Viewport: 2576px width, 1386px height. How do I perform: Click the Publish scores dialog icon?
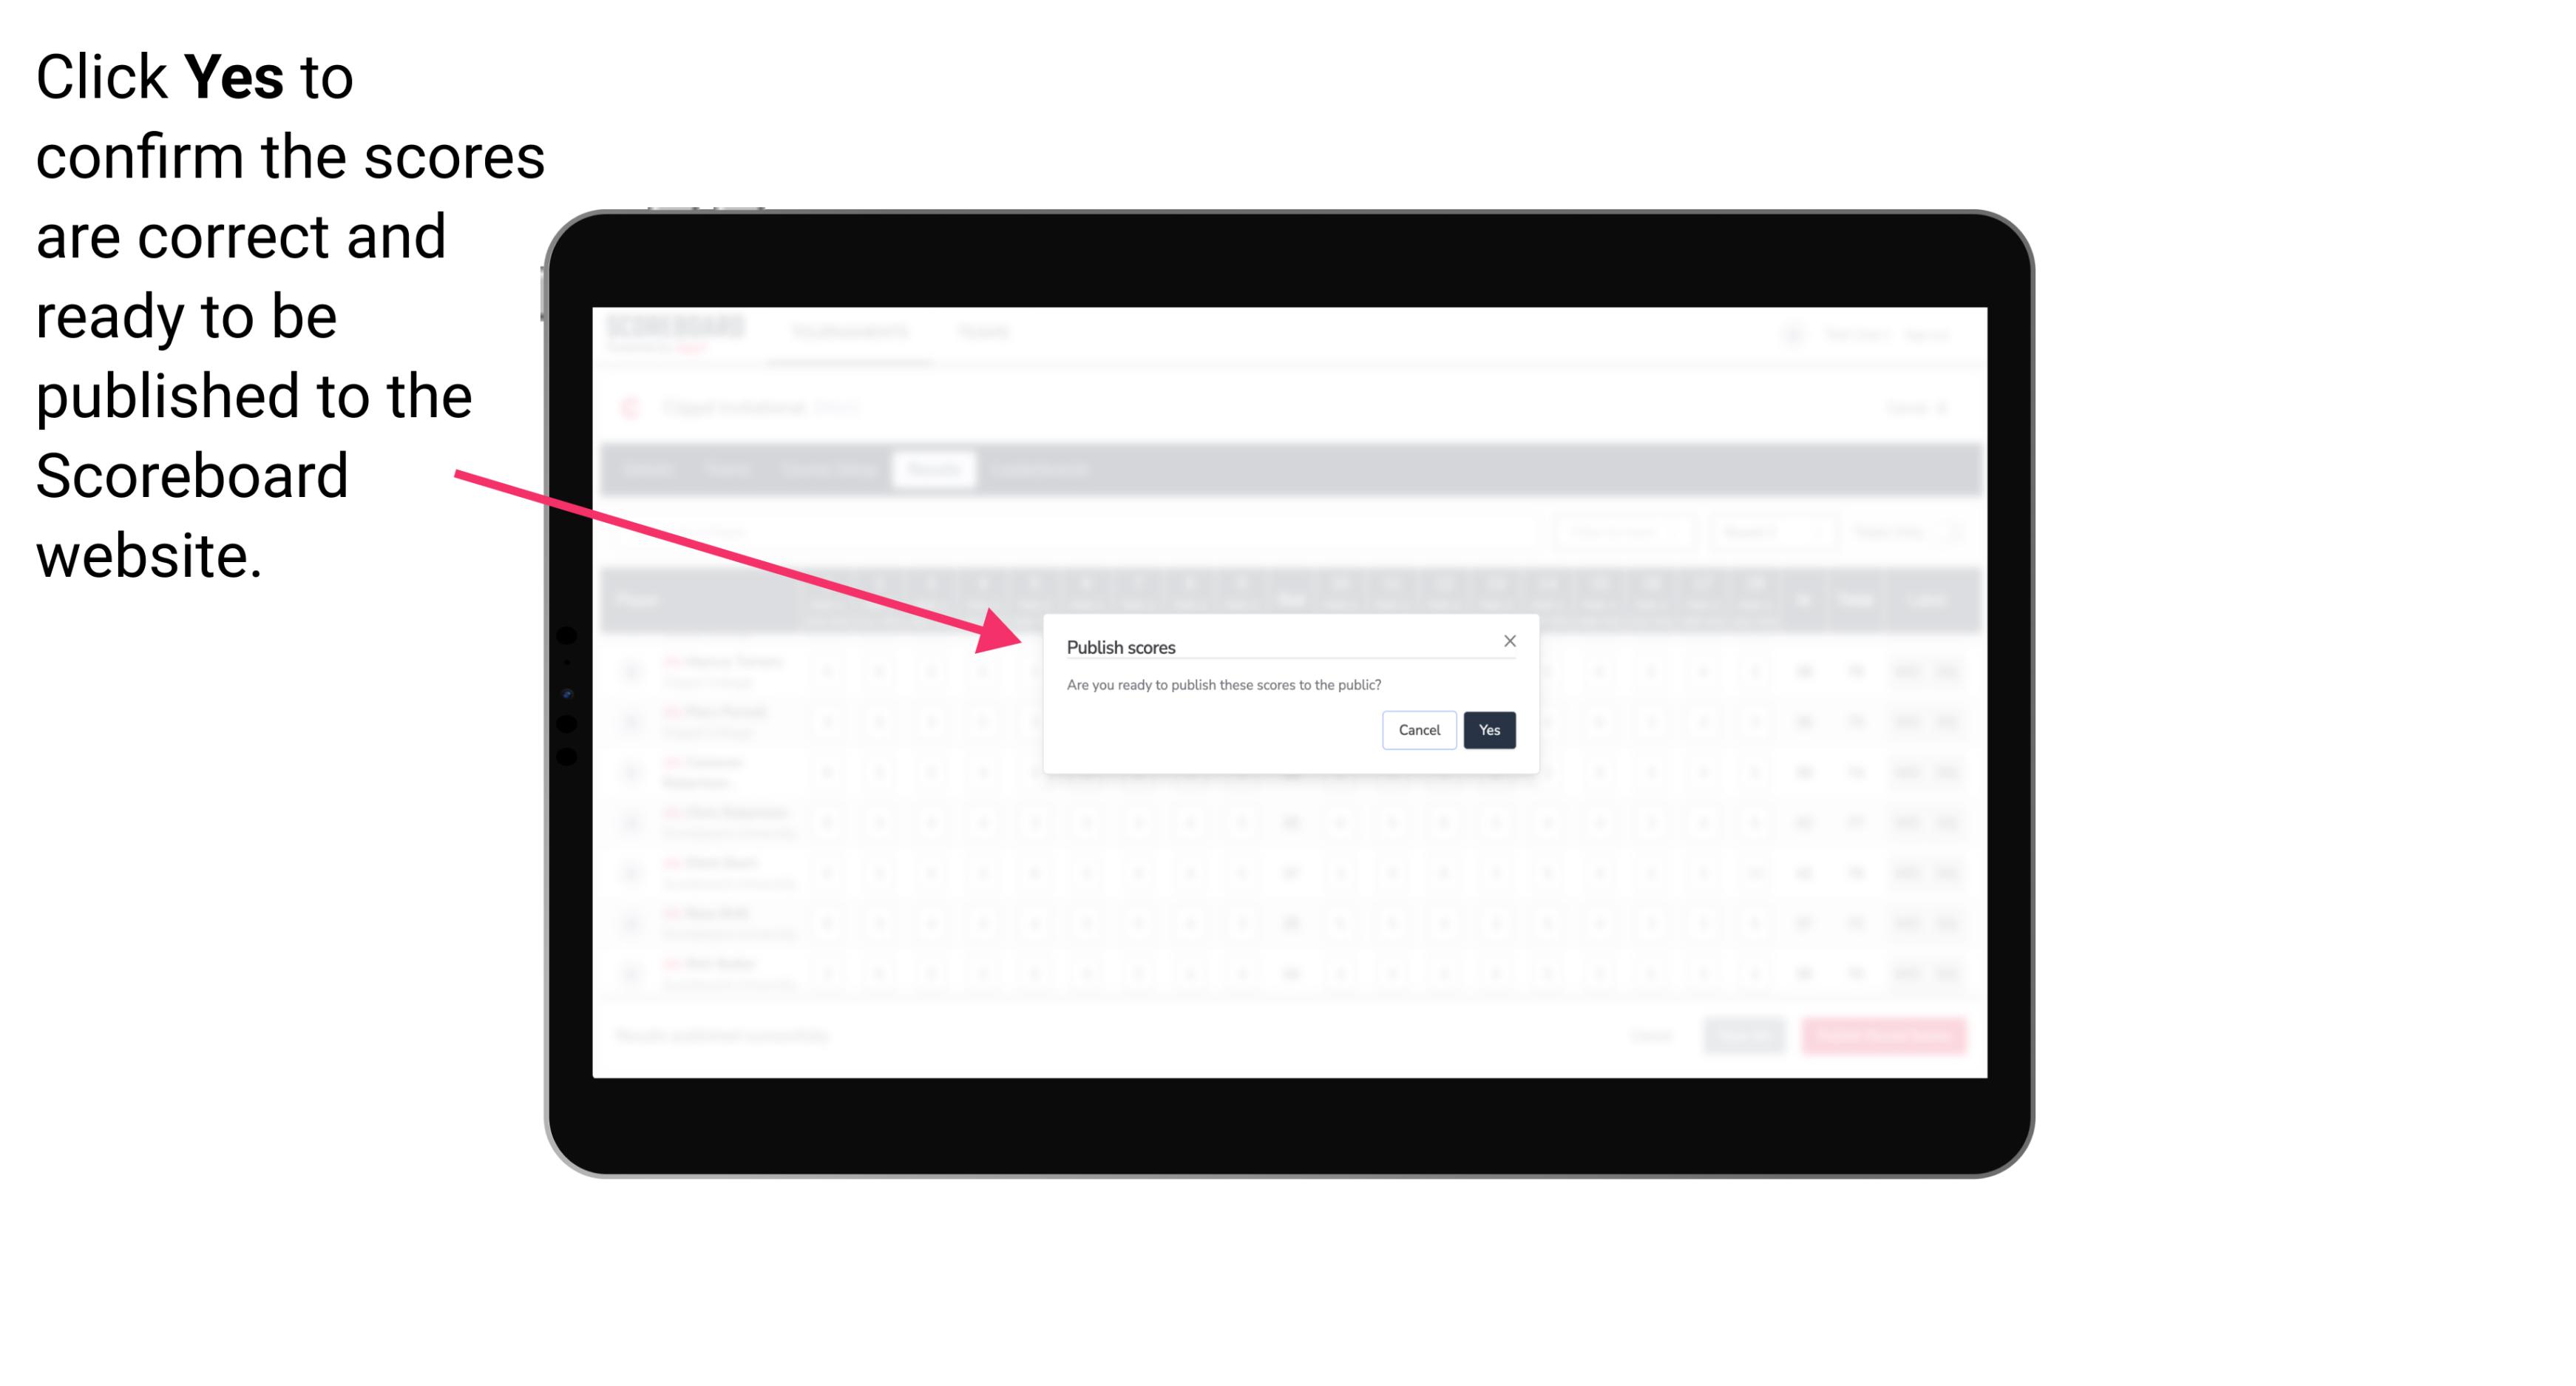point(1510,642)
